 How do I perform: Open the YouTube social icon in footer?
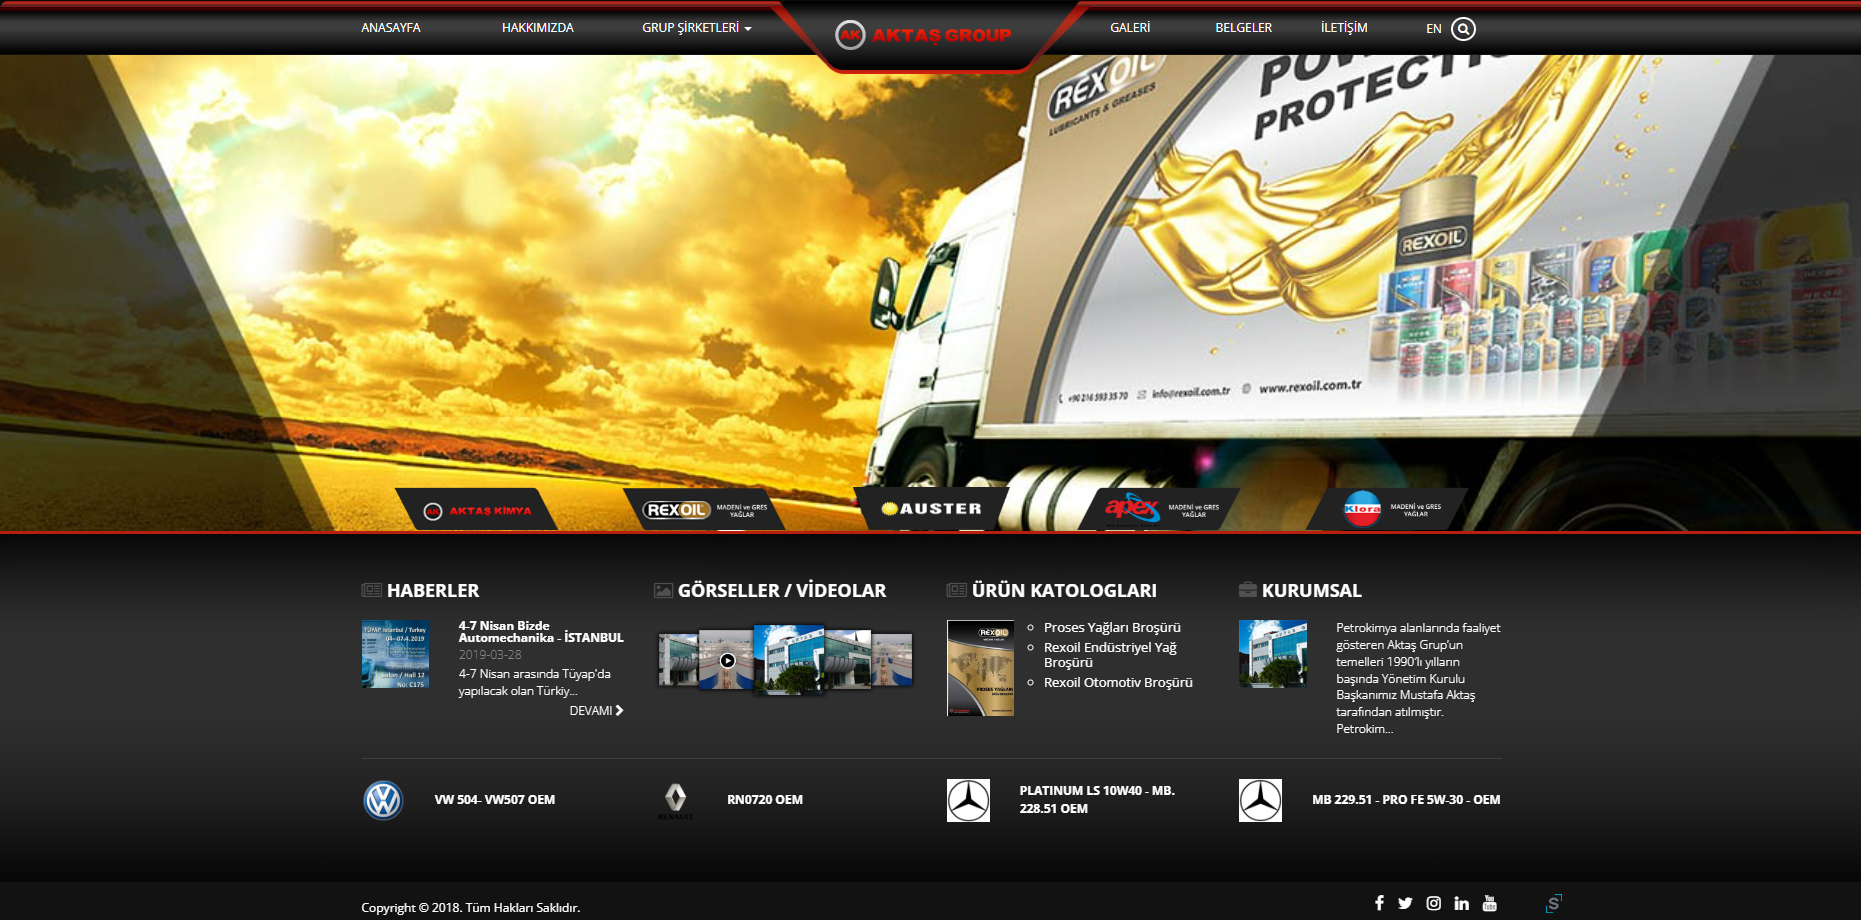click(x=1489, y=903)
